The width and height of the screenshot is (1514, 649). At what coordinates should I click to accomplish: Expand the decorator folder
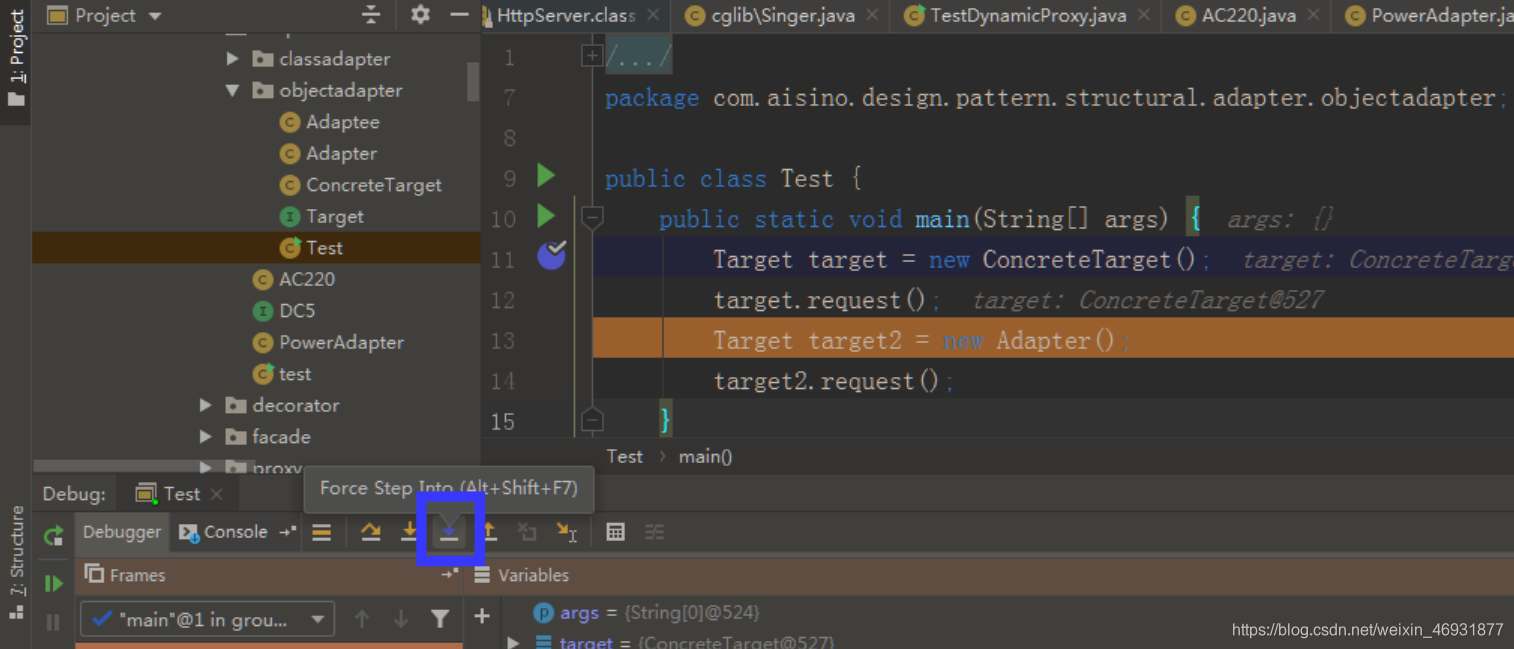[206, 405]
